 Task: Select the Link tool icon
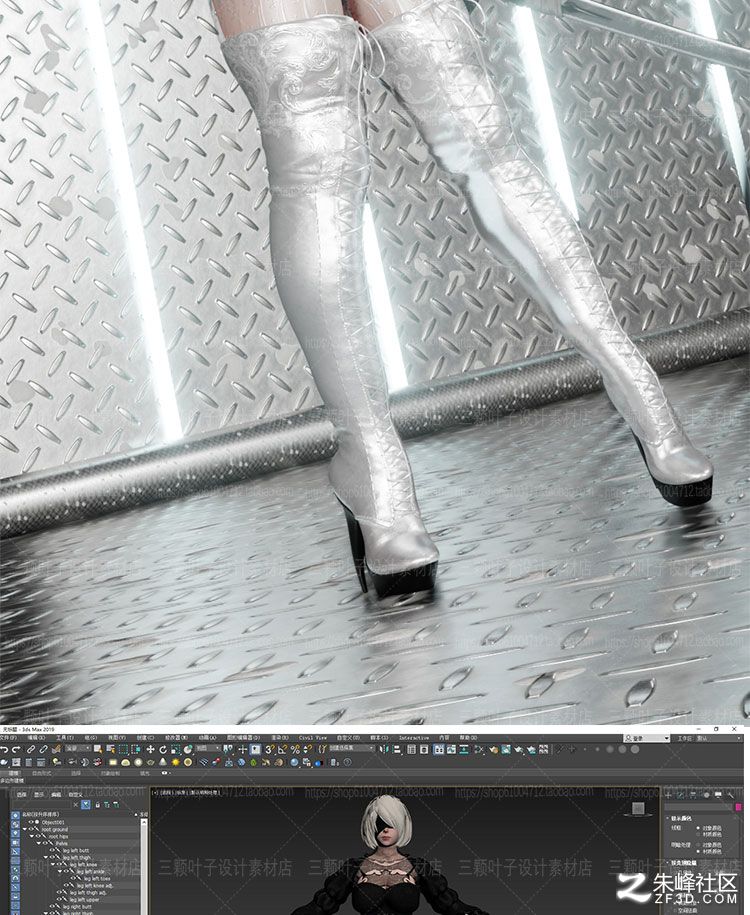[x=30, y=749]
